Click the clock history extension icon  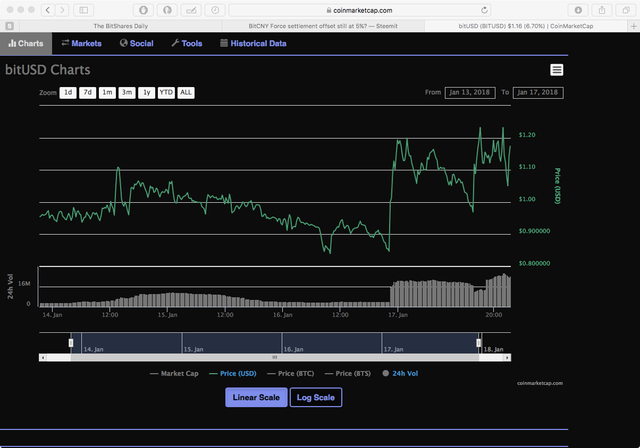pos(215,10)
